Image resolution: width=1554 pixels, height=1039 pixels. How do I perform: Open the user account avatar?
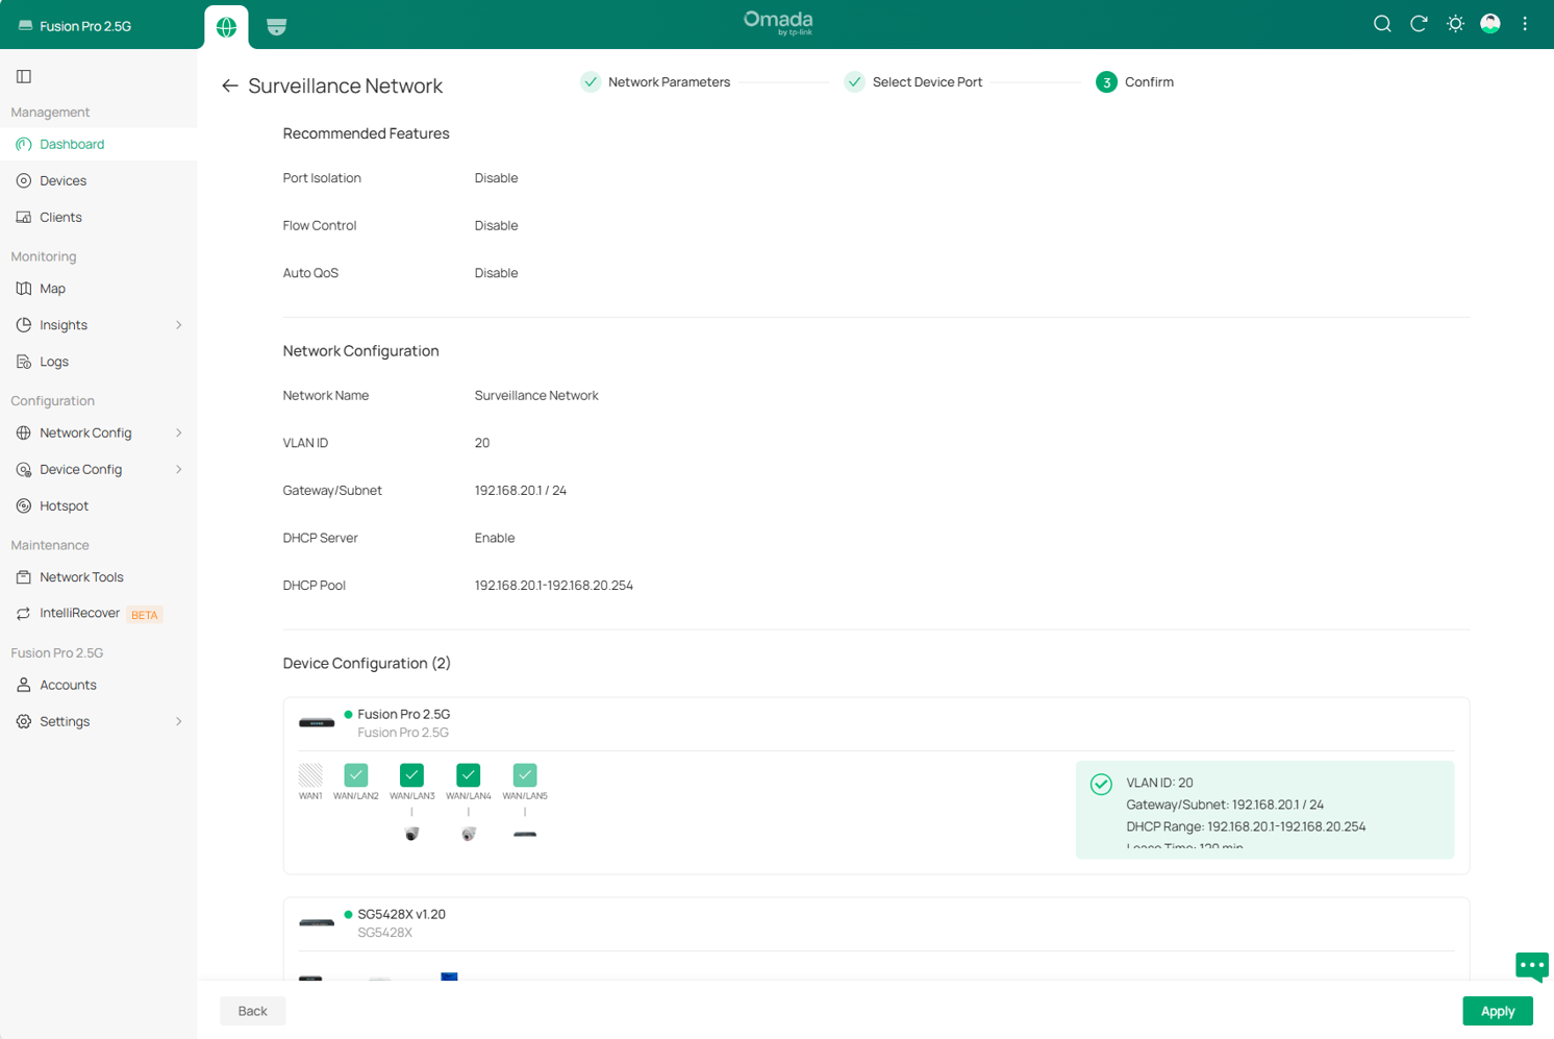tap(1490, 24)
